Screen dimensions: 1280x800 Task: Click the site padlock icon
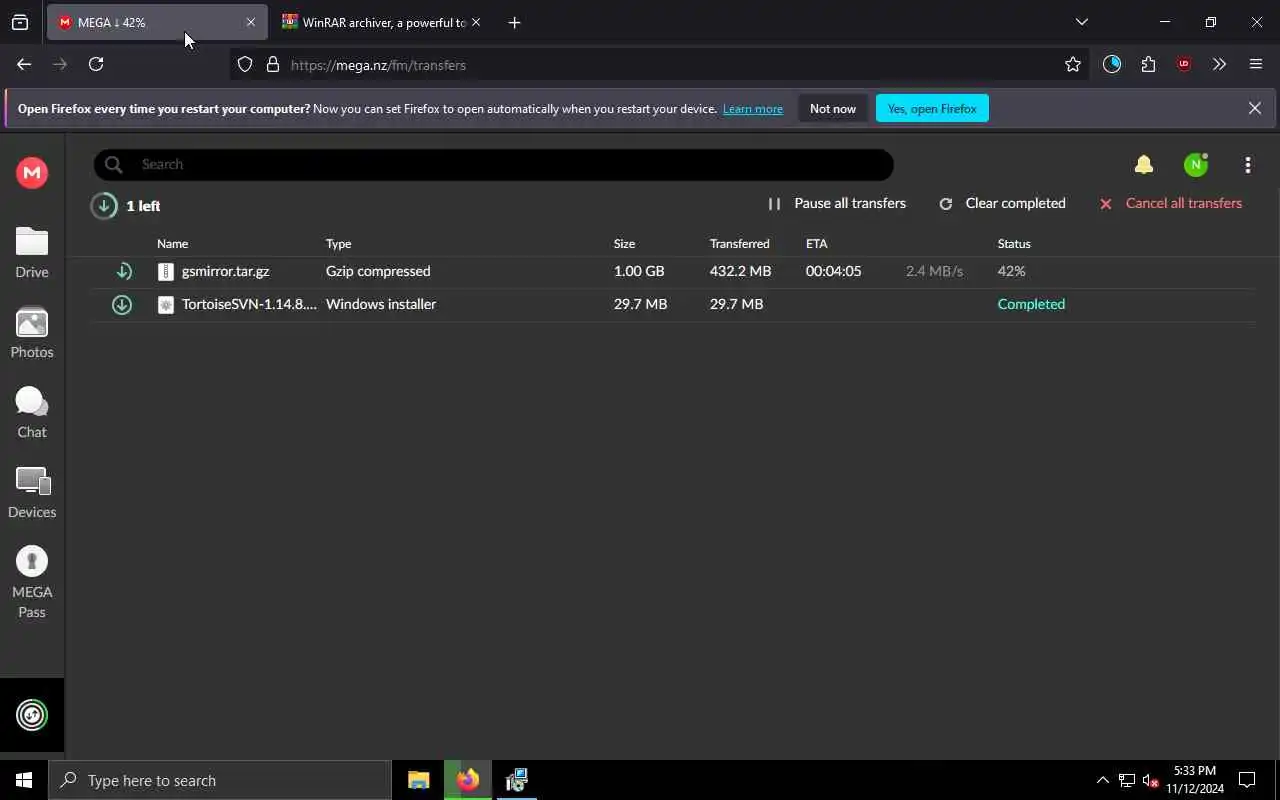pos(272,65)
